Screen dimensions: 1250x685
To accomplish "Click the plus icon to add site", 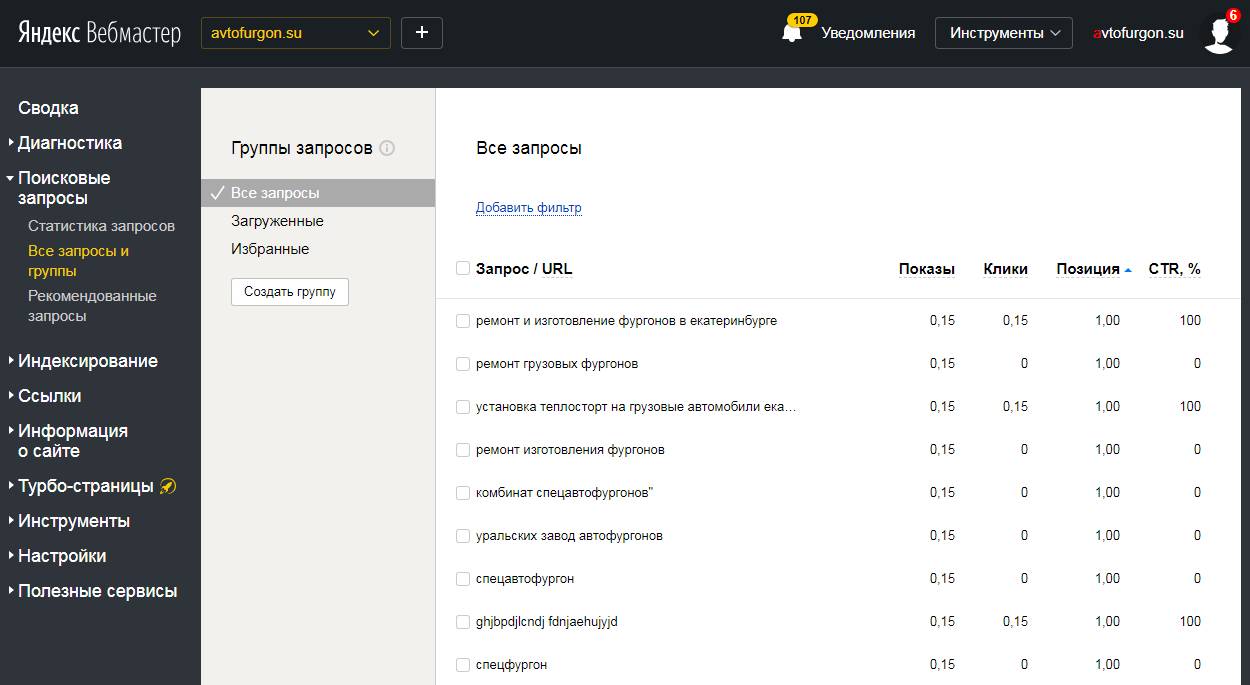I will [422, 33].
